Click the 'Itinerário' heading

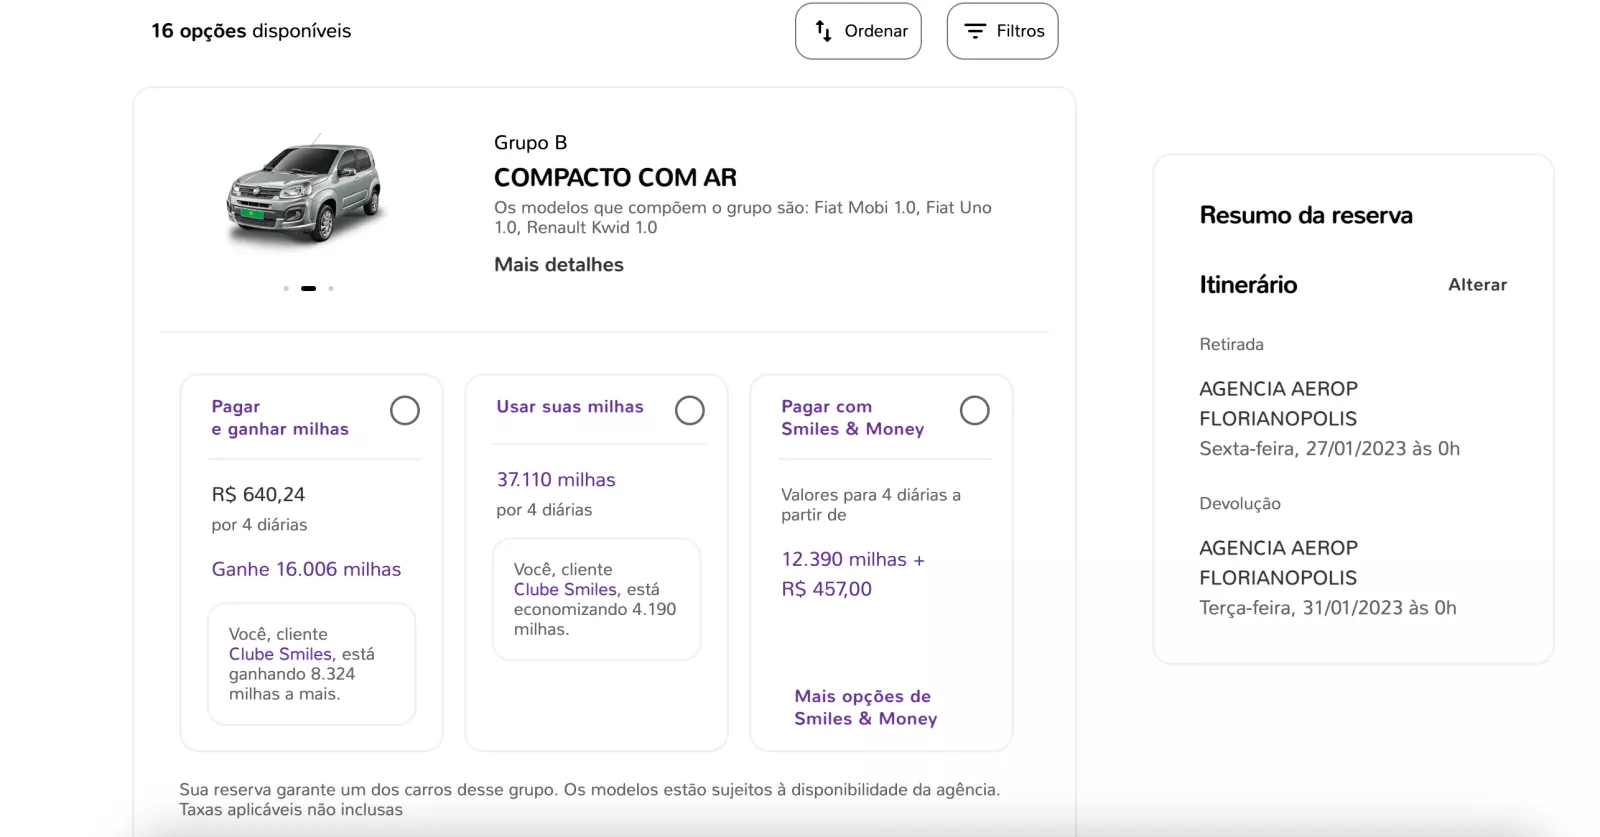(x=1248, y=285)
